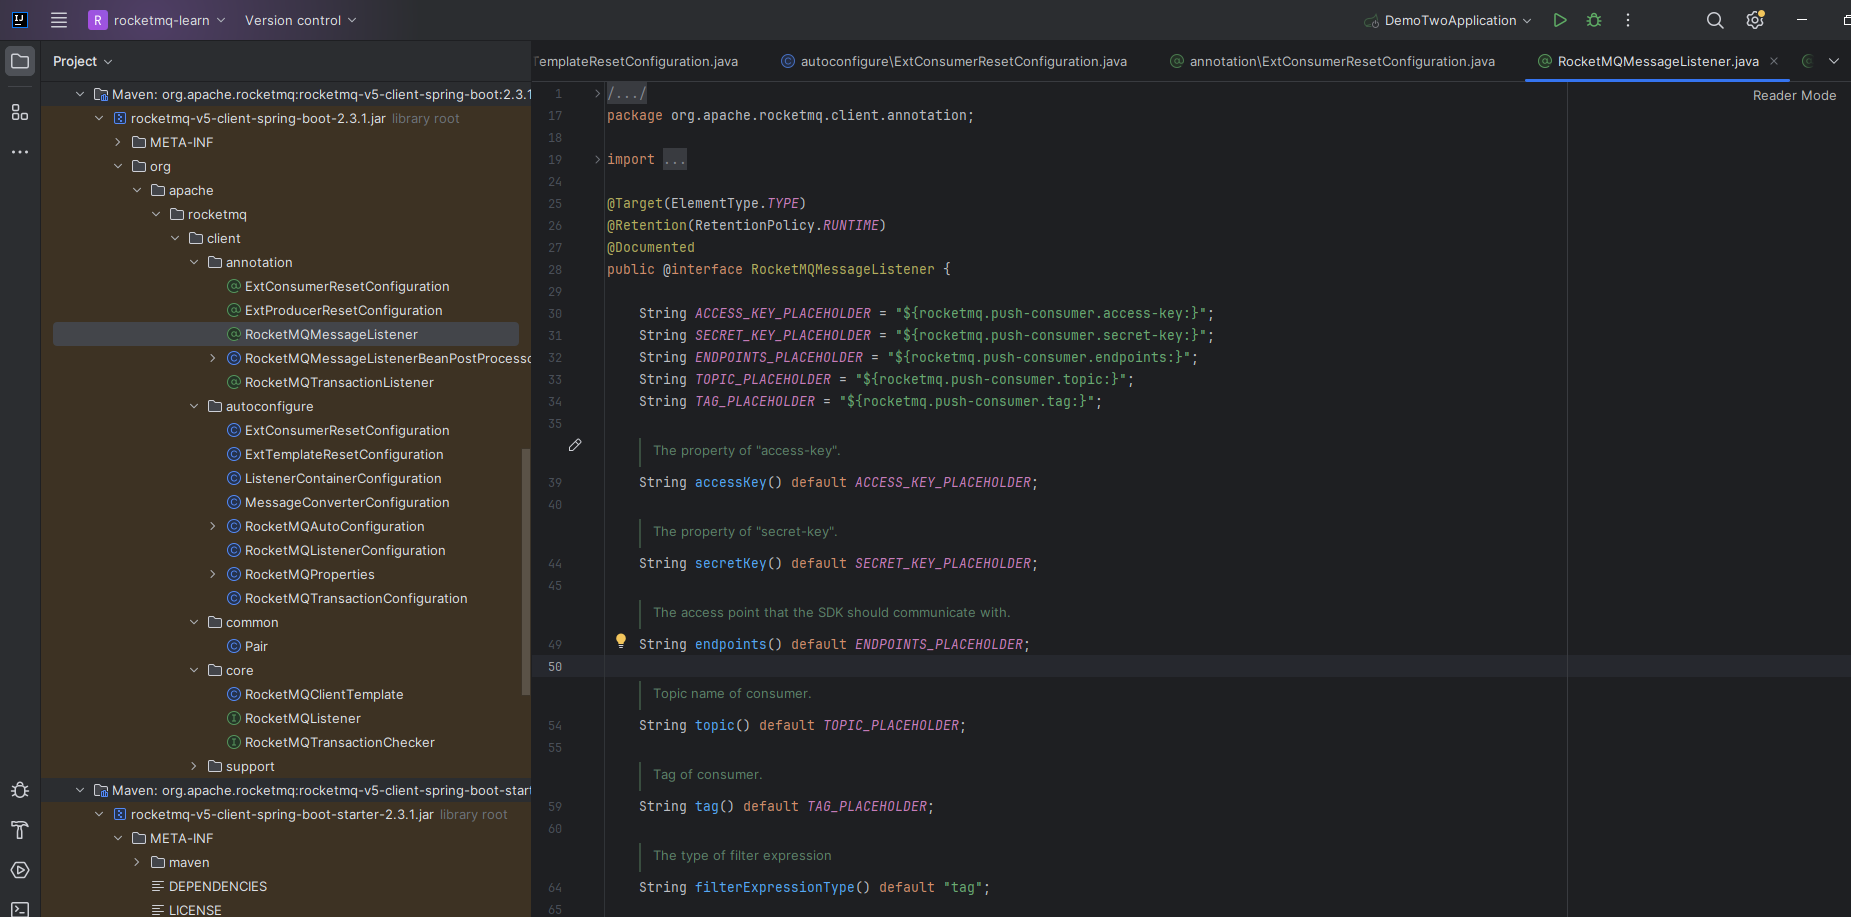
Task: Open the Version control dropdown
Action: tap(300, 20)
